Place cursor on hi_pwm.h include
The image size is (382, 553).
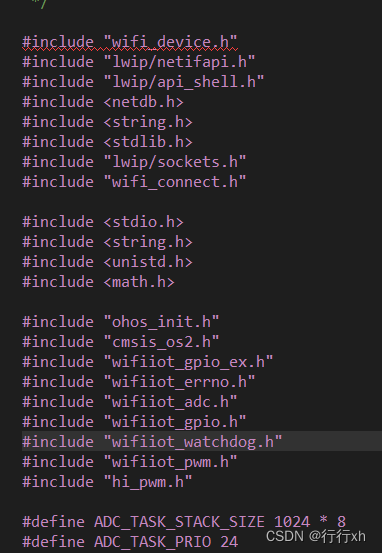coord(107,482)
